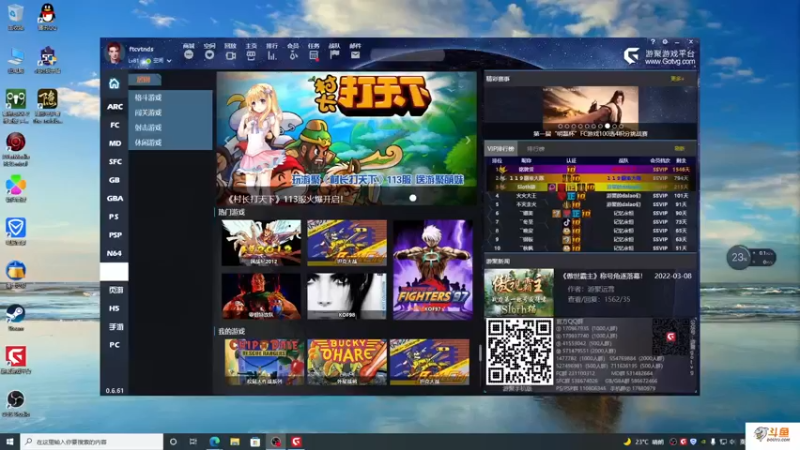This screenshot has height=450, width=800.
Task: Open the settings gear in title bar
Action: click(665, 42)
